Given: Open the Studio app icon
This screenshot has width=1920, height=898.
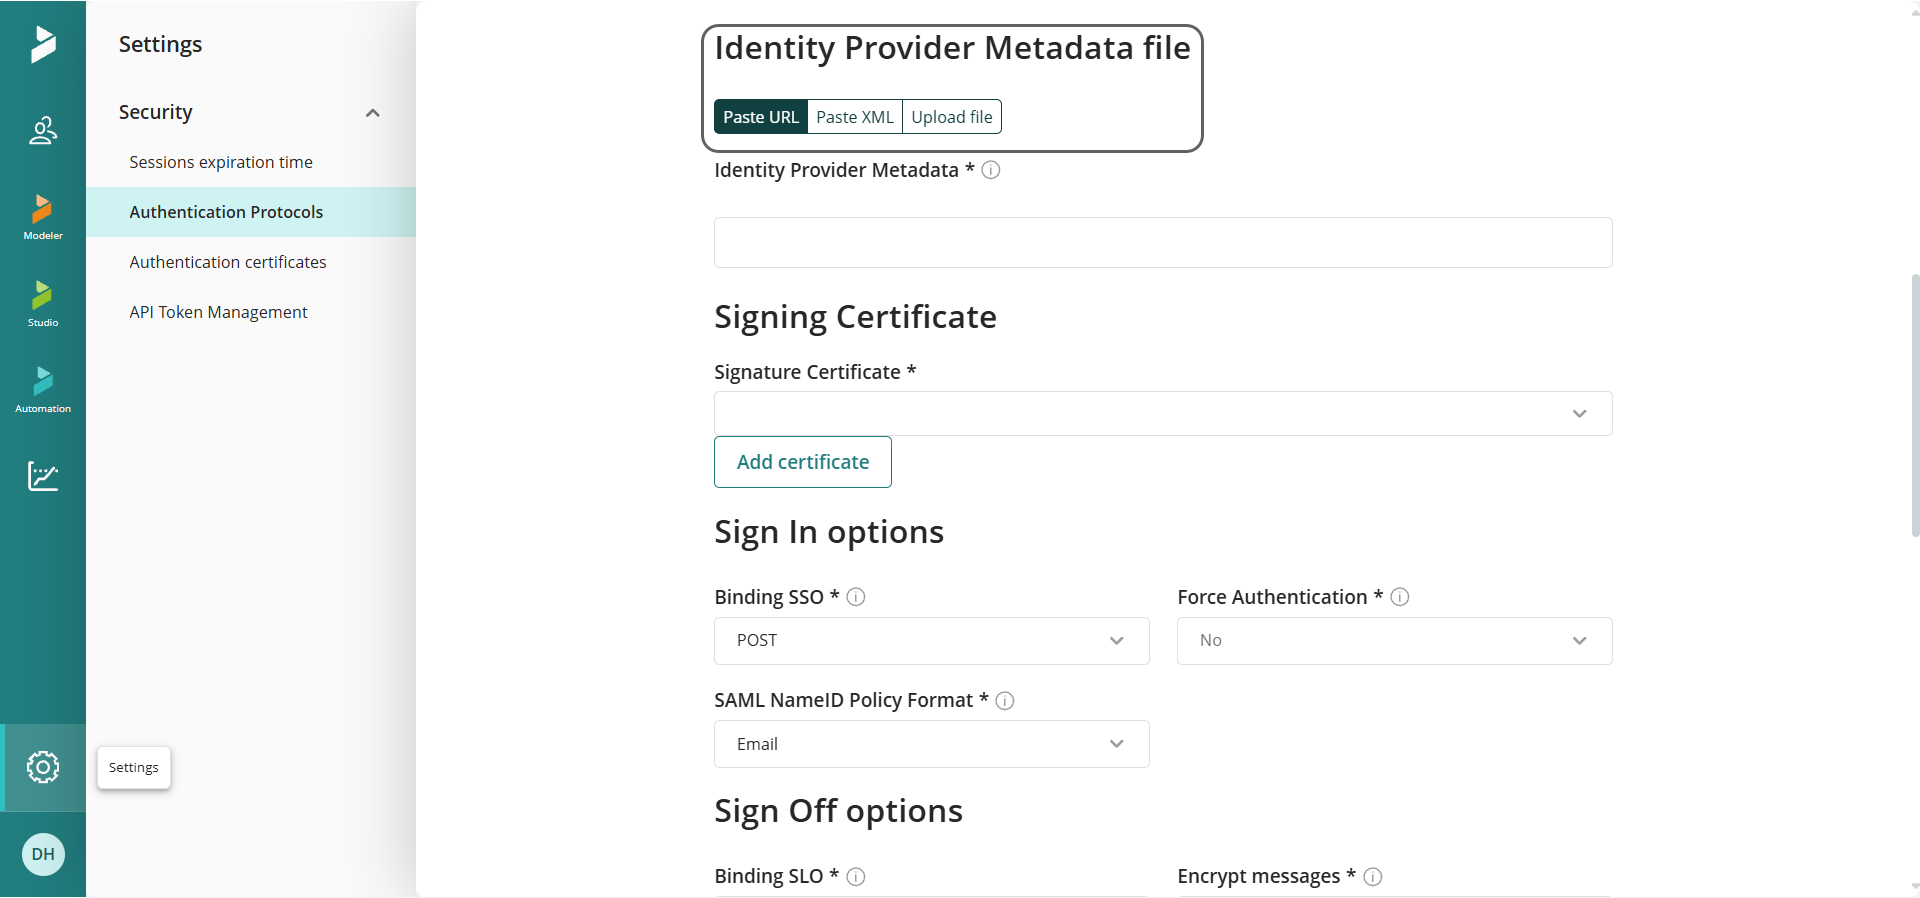Looking at the screenshot, I should pos(43,304).
